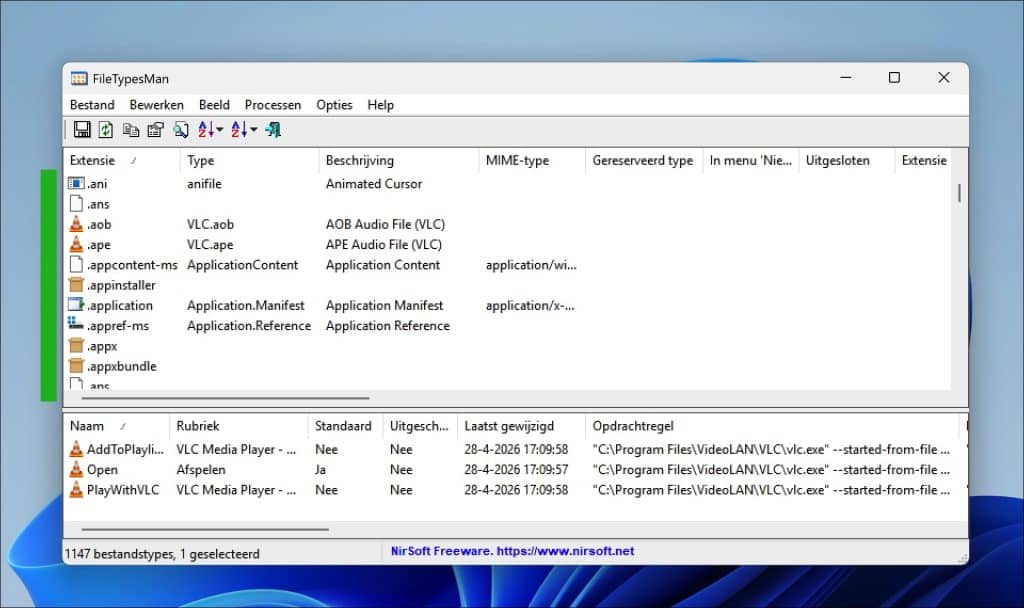Click 'APE Audio File (VLC)' description
Screen dimensions: 1024x608
[384, 244]
